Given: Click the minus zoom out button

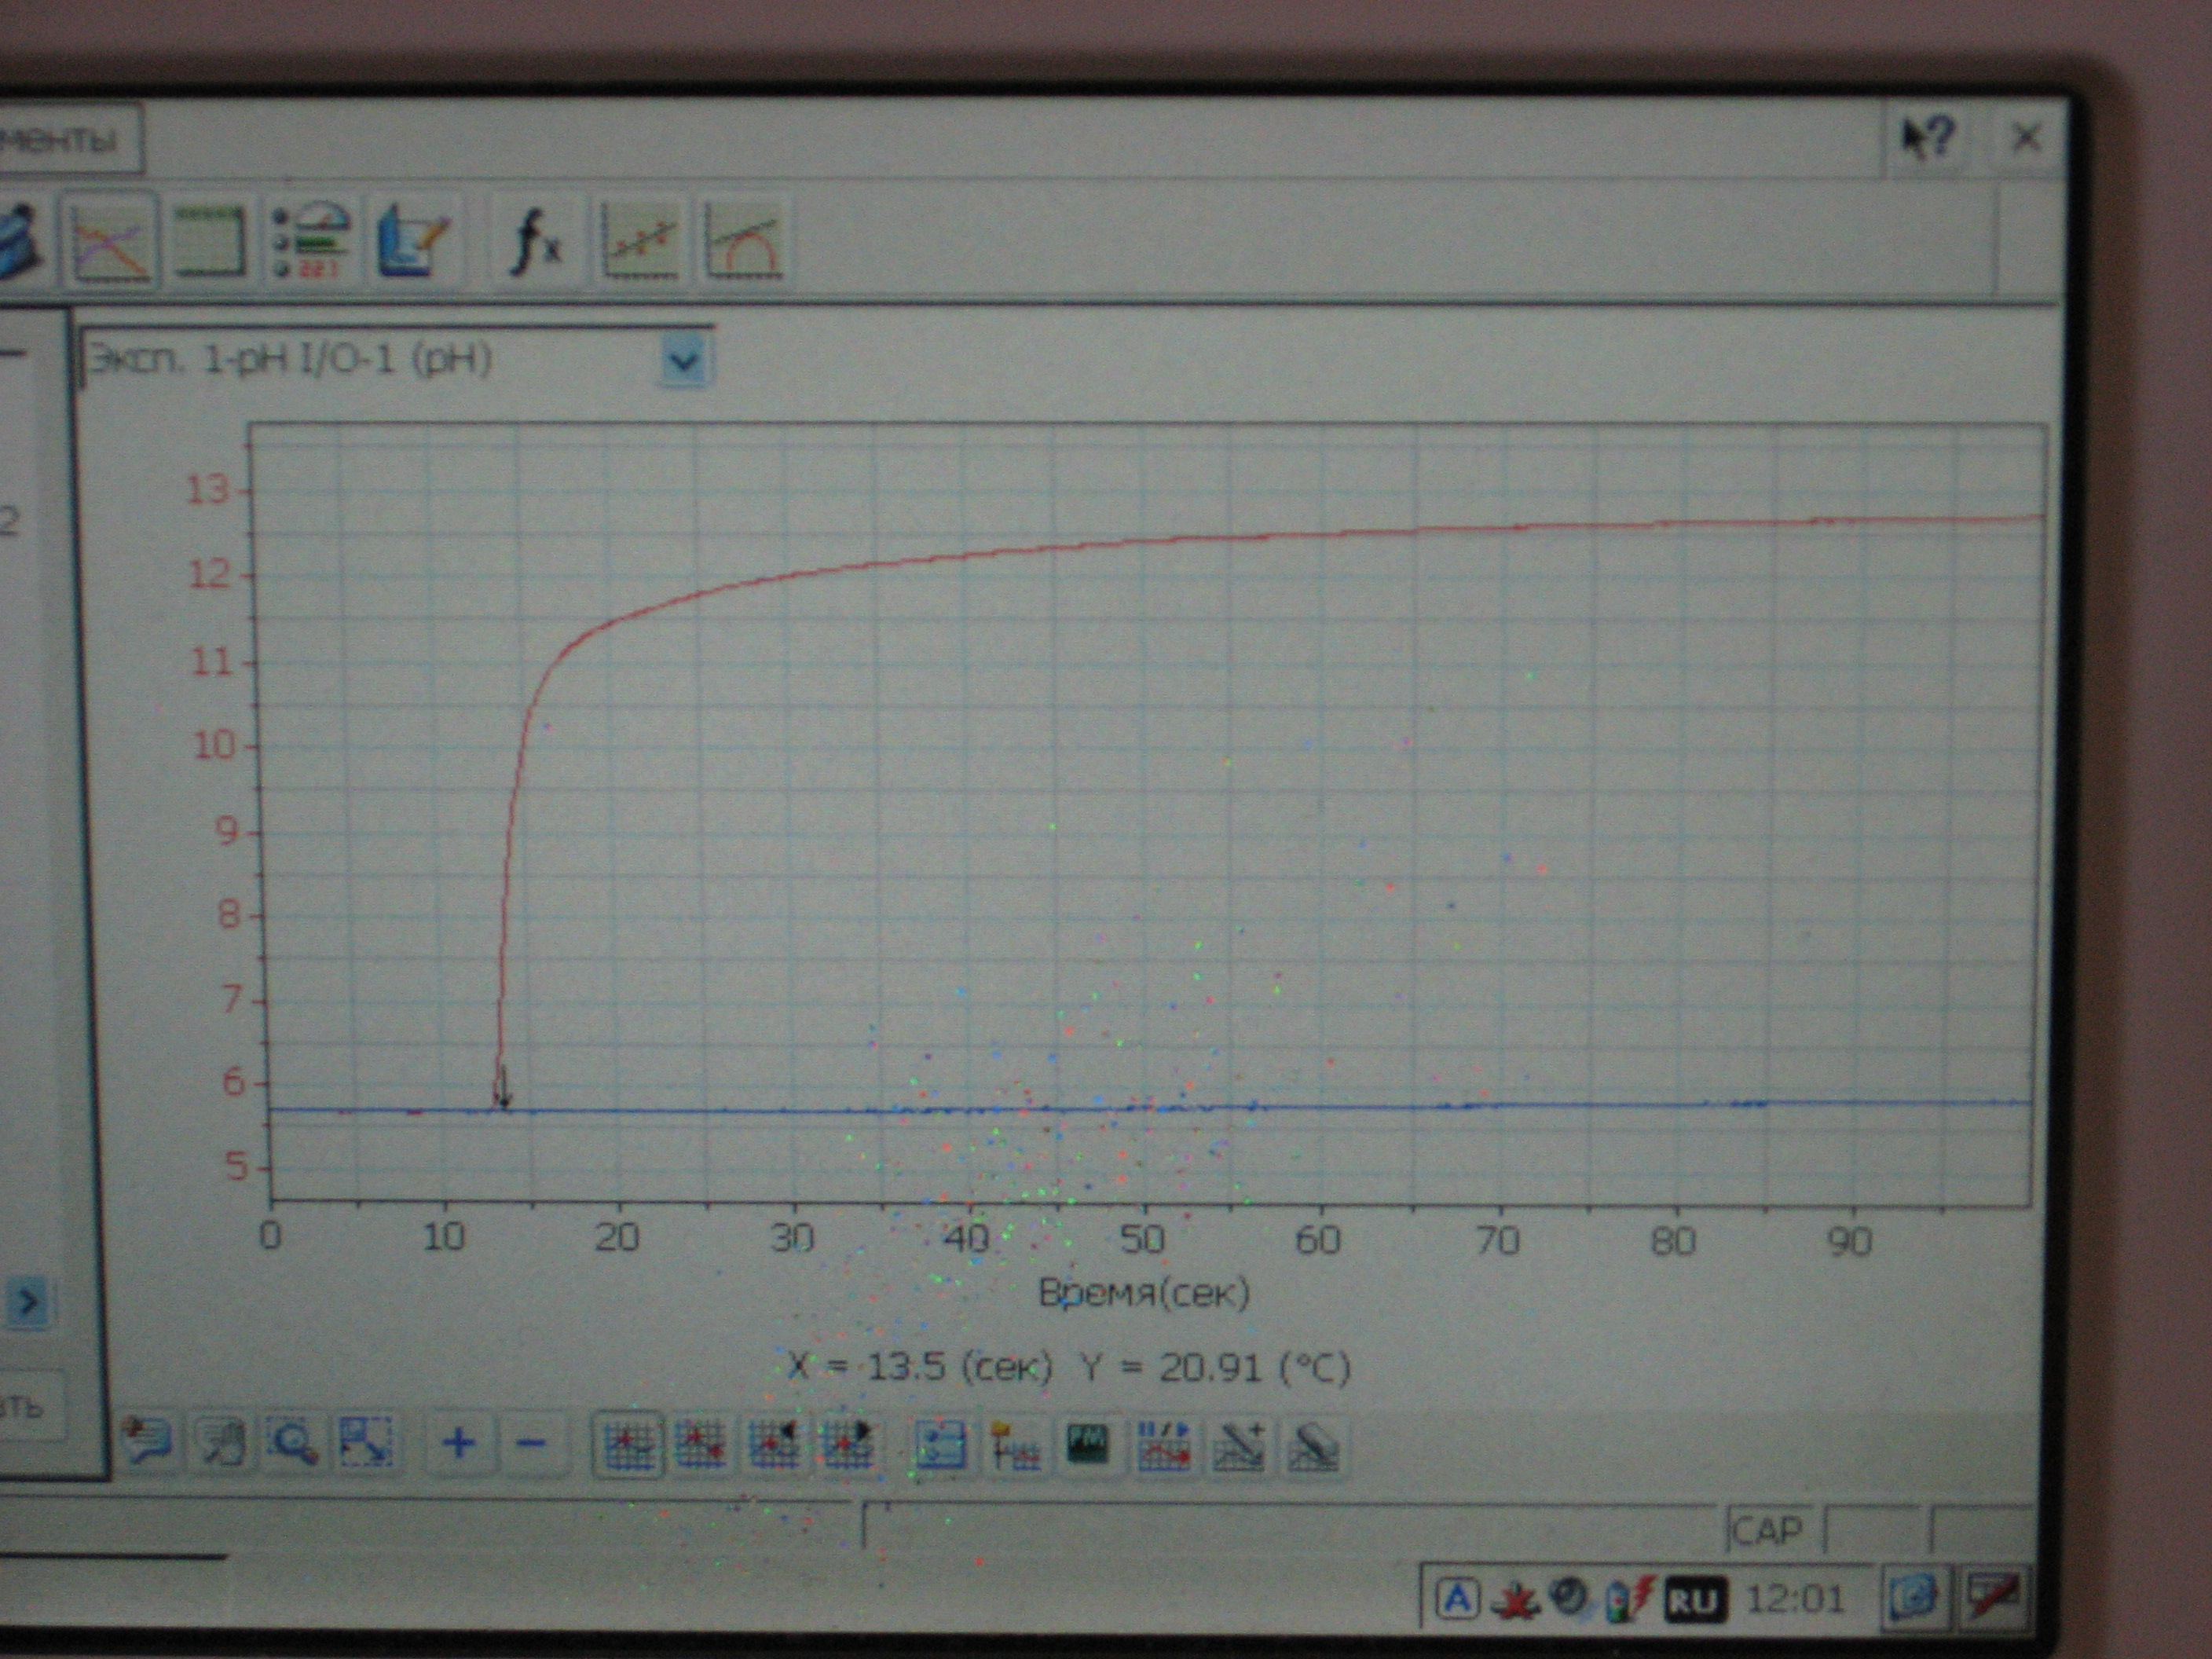Looking at the screenshot, I should click(531, 1443).
